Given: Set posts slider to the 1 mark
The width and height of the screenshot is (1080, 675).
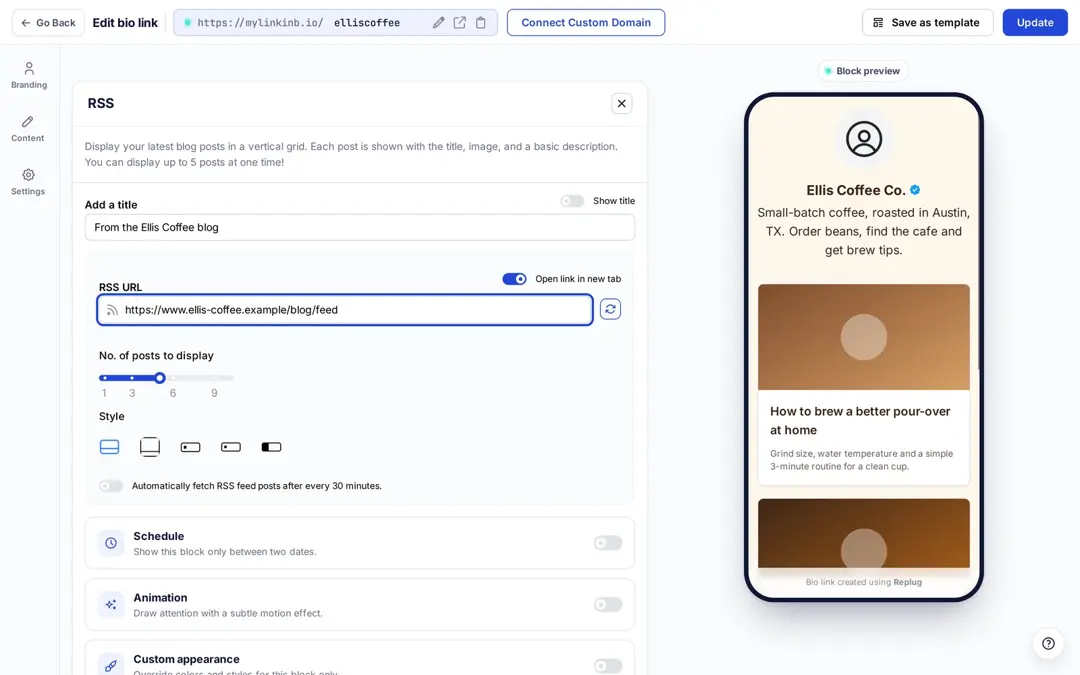Looking at the screenshot, I should point(104,377).
